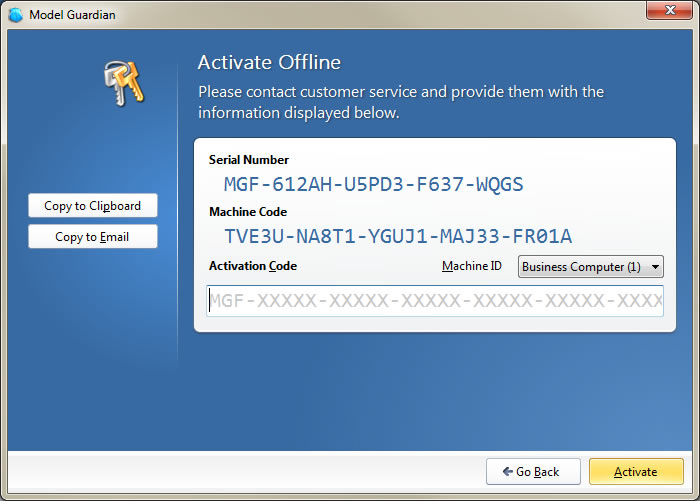This screenshot has height=501, width=700.
Task: Select the machine code TVE3U-NA8T1-YGUJ1-MAJ33-FR01A
Action: (x=398, y=236)
